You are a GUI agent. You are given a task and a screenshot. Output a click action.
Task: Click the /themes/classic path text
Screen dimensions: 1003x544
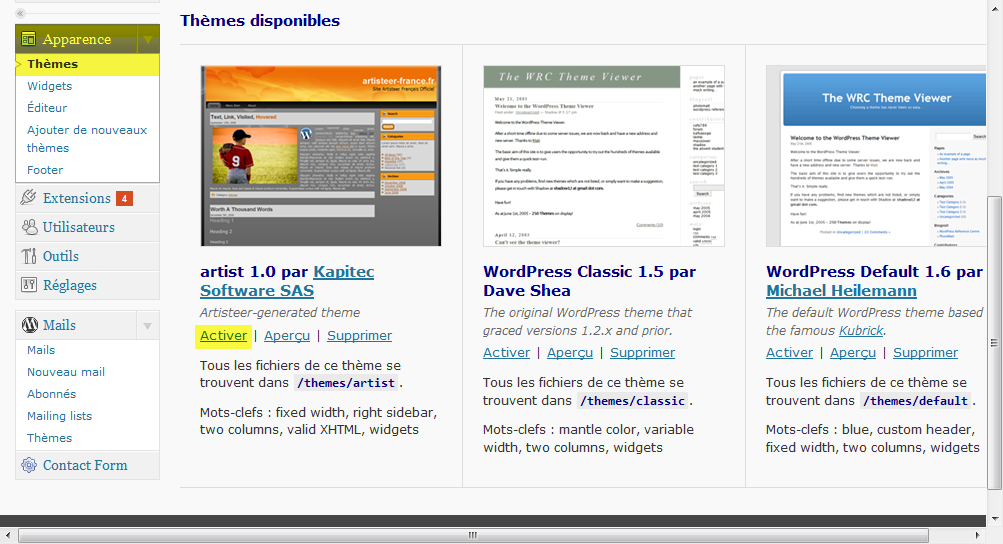pos(632,401)
